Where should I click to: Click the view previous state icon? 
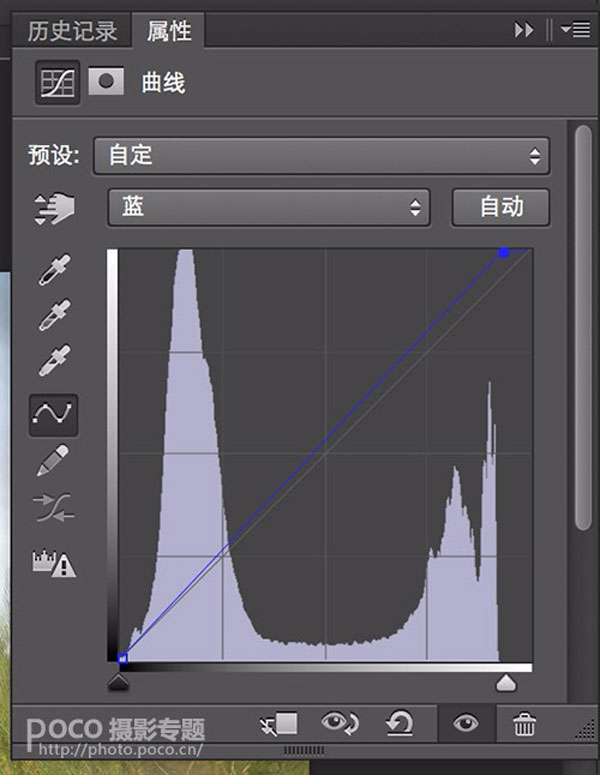(x=340, y=723)
